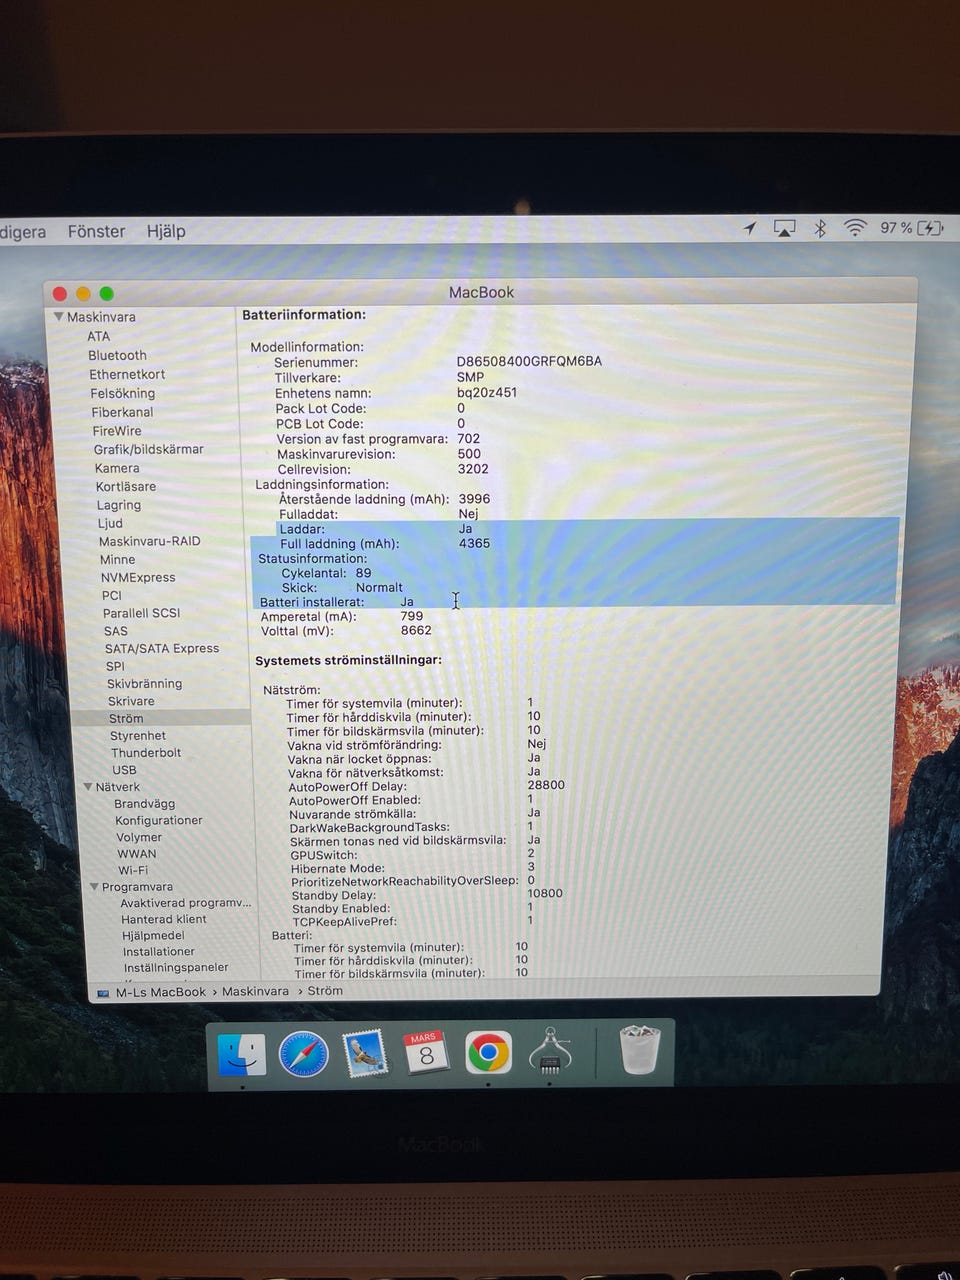Click System Information icon in dock
This screenshot has width=960, height=1280.
coord(549,1052)
